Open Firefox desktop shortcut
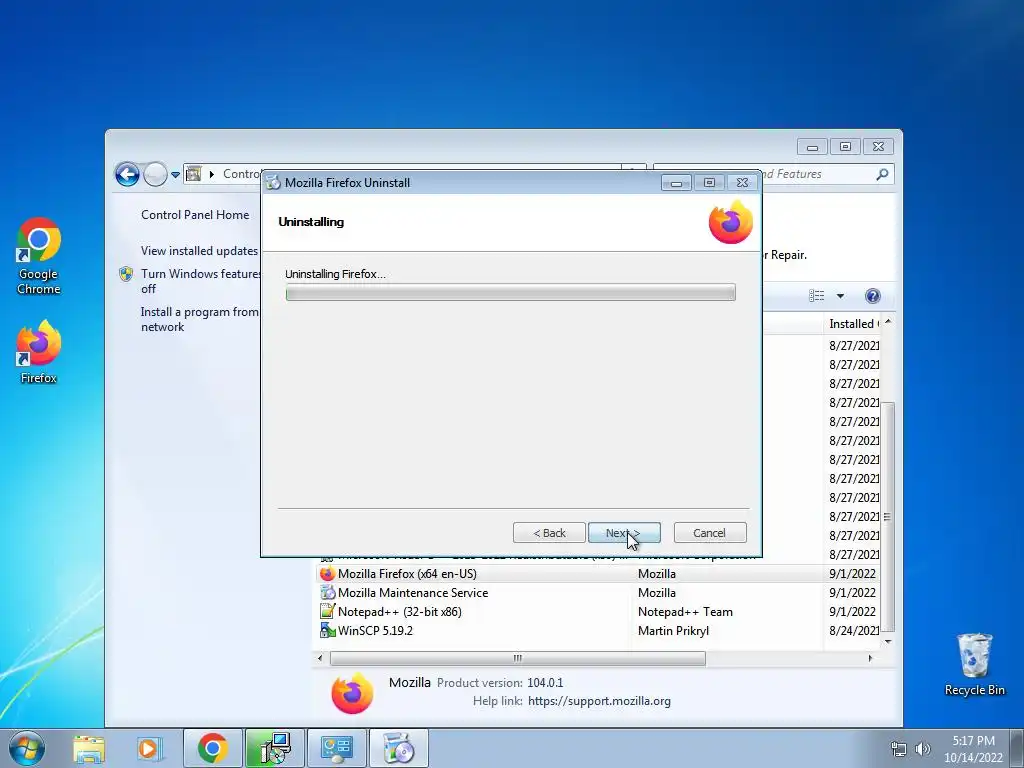 tap(39, 352)
